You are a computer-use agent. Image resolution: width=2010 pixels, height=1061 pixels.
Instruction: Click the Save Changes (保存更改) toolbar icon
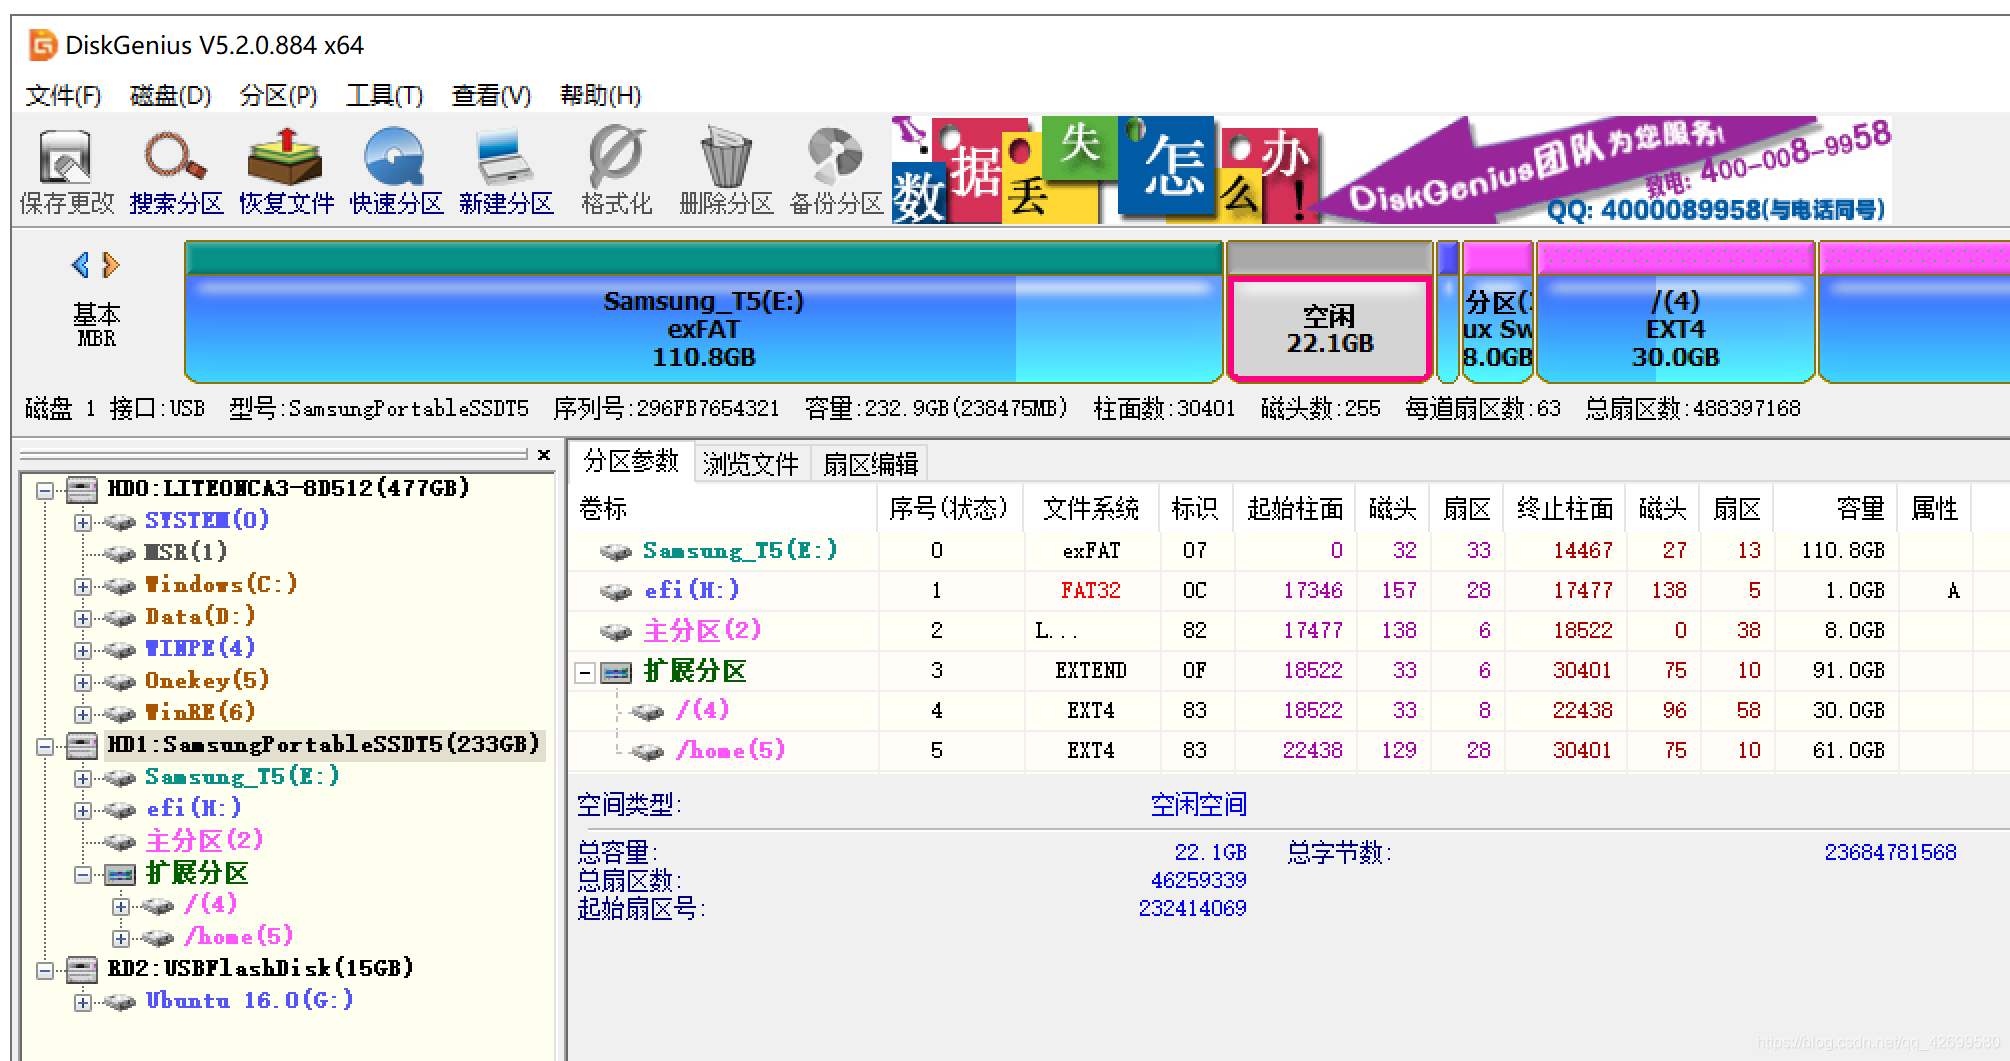coord(66,158)
